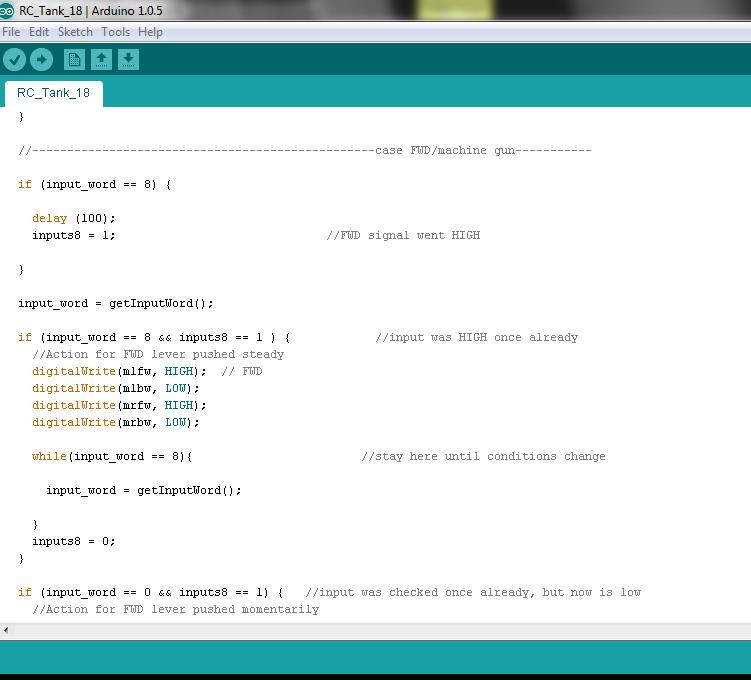Click 'digitalWrite(mrbw, LOW);' line

coord(115,422)
